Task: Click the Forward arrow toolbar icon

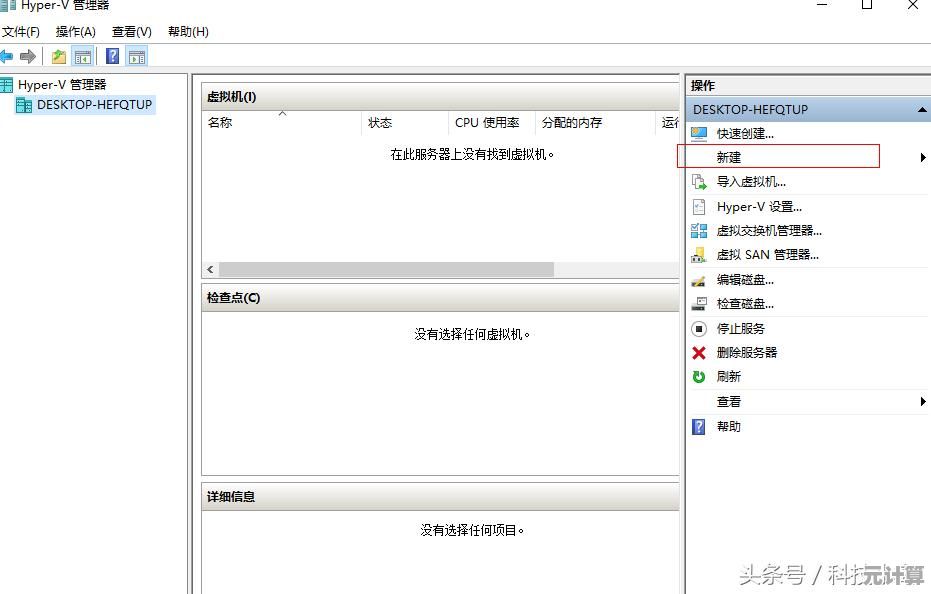Action: pyautogui.click(x=27, y=56)
